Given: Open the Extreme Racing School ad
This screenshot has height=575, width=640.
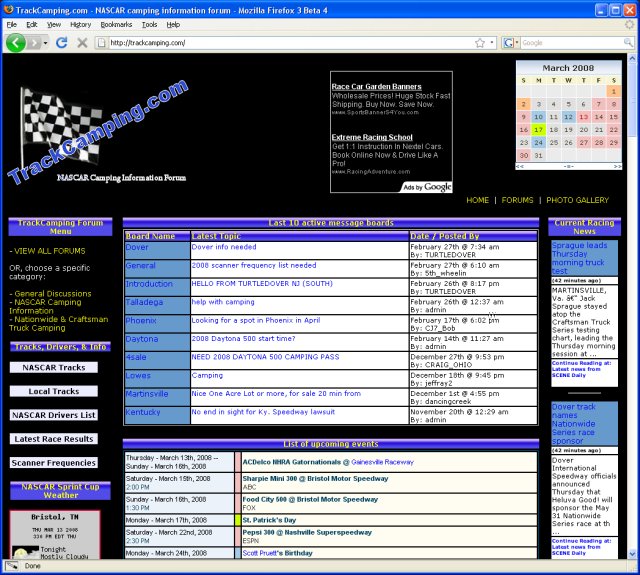Looking at the screenshot, I should (x=372, y=137).
